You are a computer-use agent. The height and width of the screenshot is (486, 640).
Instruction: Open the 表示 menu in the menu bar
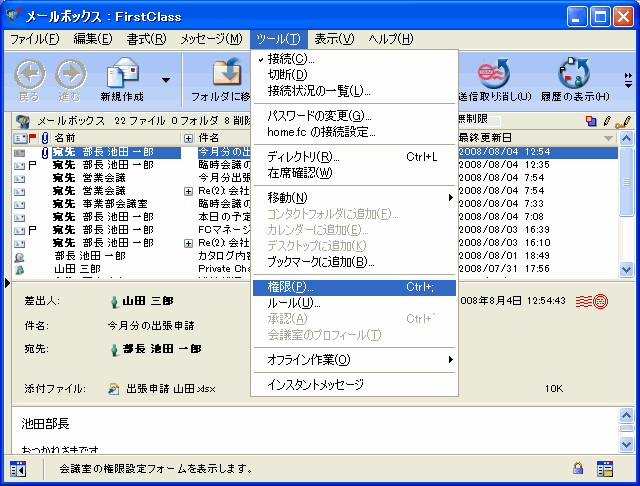[333, 39]
